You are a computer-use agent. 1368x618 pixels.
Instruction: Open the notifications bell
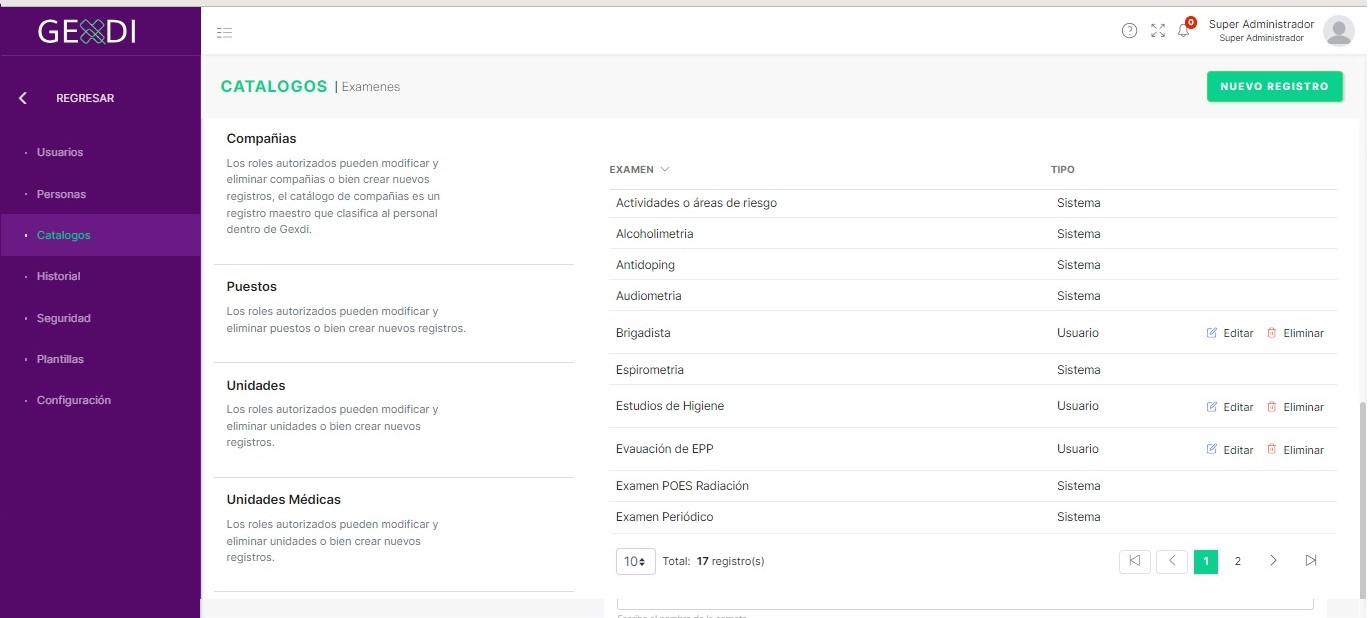(x=1184, y=31)
